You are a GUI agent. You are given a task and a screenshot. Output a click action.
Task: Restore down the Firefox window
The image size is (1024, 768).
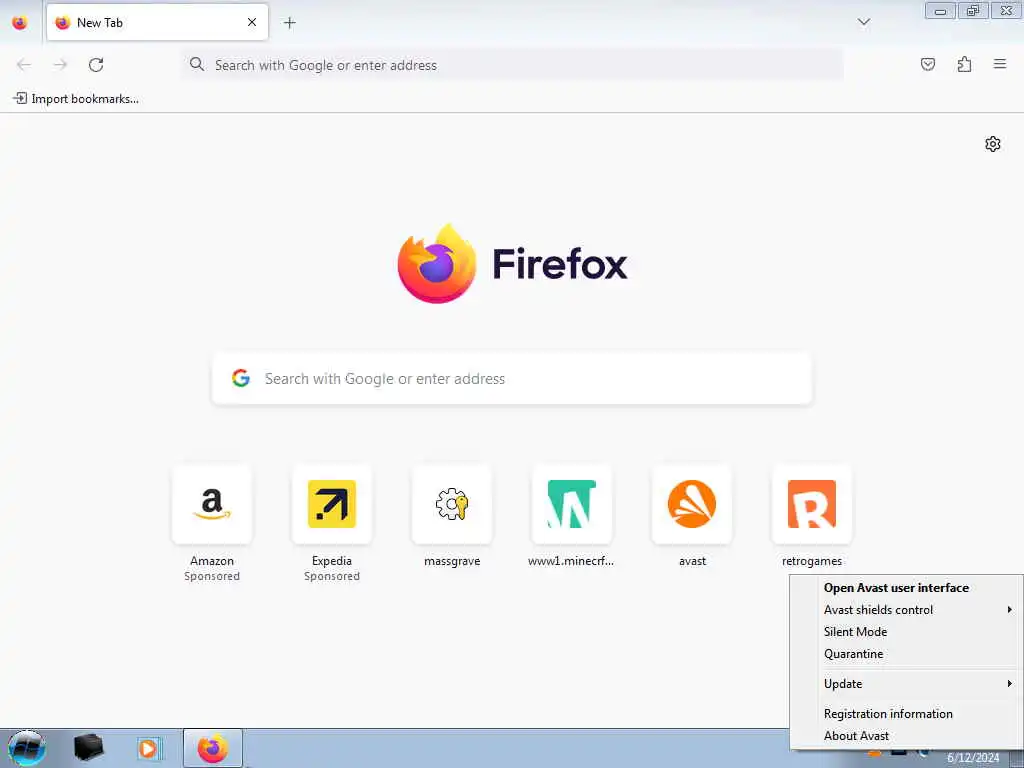coord(973,11)
